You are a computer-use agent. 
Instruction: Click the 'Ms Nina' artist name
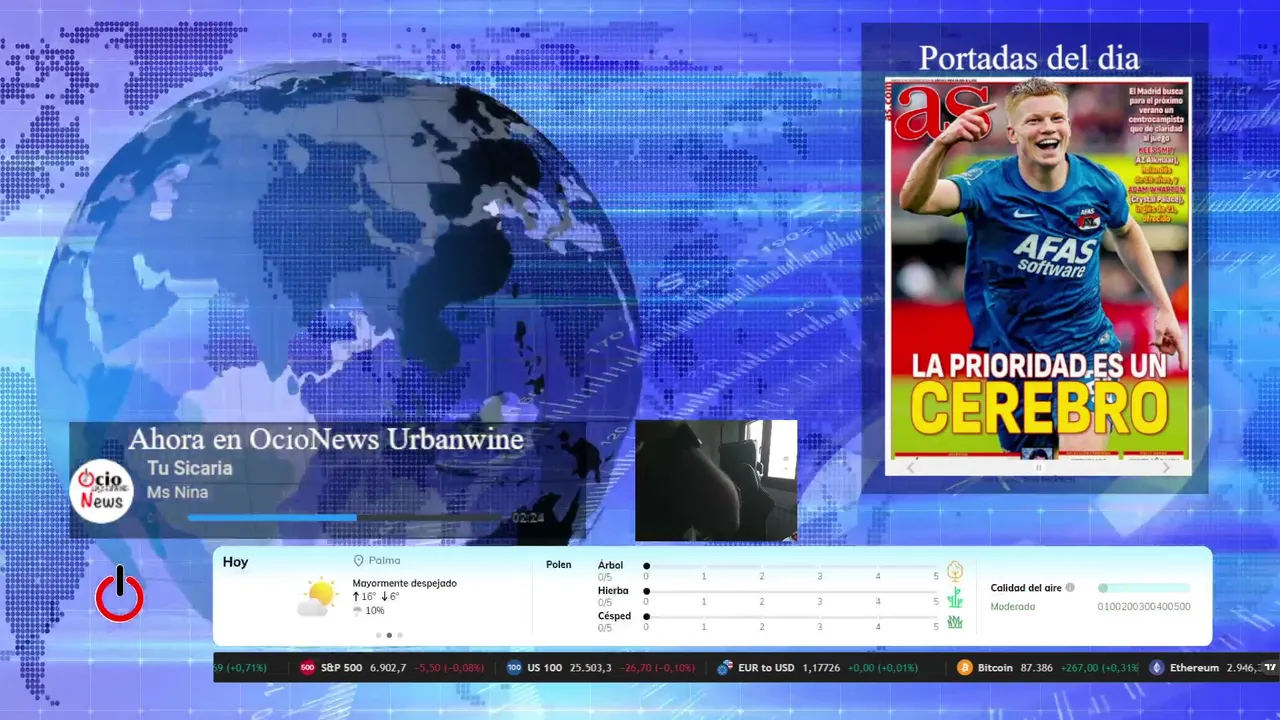click(x=177, y=492)
